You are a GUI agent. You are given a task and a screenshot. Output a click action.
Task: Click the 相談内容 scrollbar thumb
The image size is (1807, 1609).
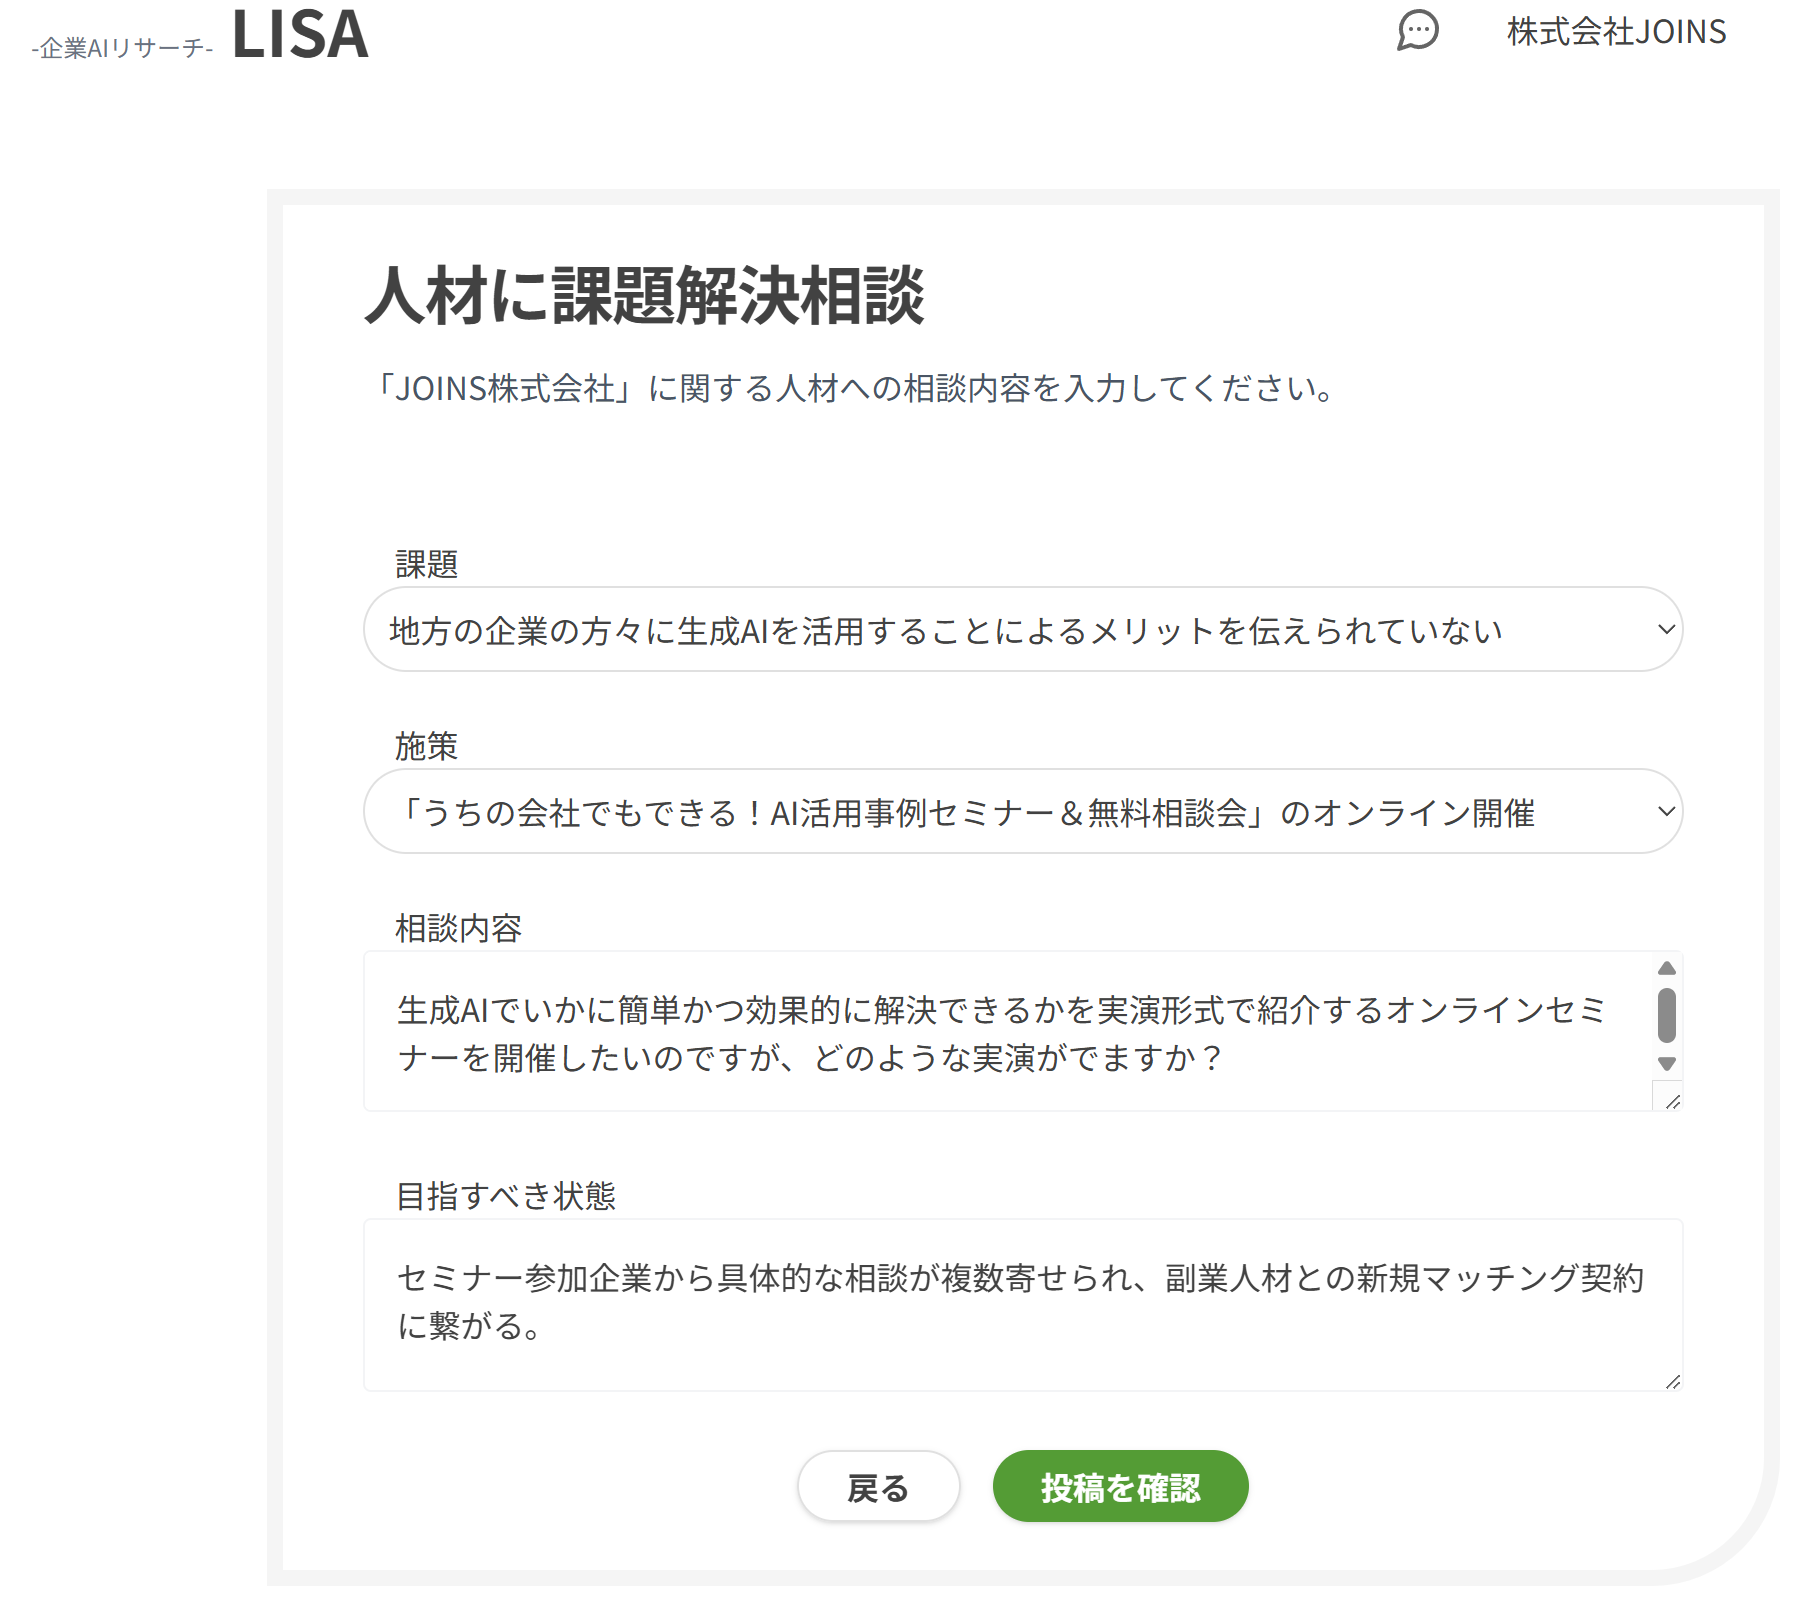1666,1015
